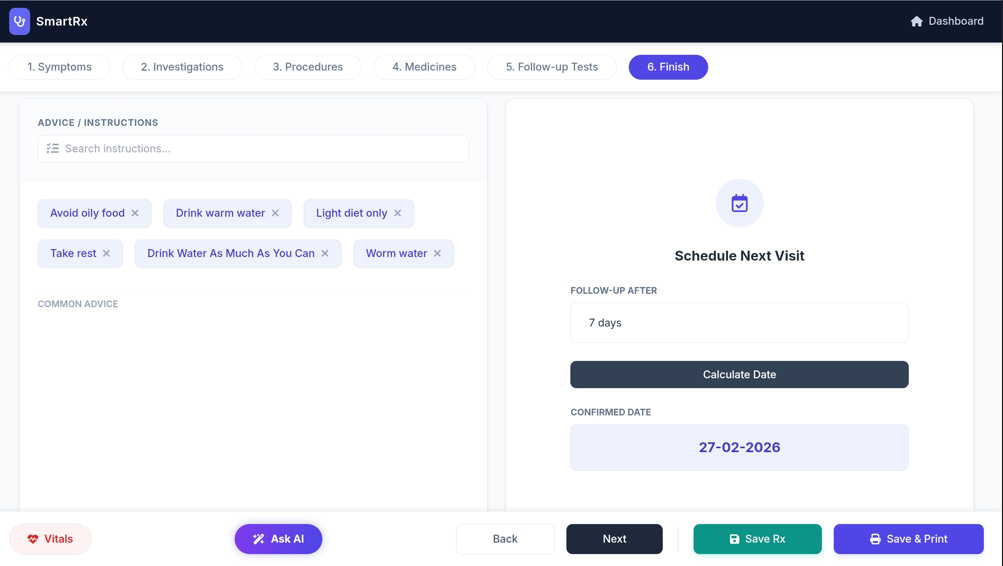Delete the 'Light diet only' chip
Viewport: 1003px width, 566px height.
398,213
